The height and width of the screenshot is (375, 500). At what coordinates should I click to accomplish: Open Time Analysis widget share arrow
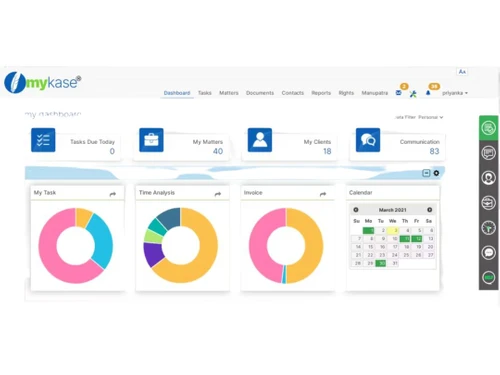(x=218, y=194)
